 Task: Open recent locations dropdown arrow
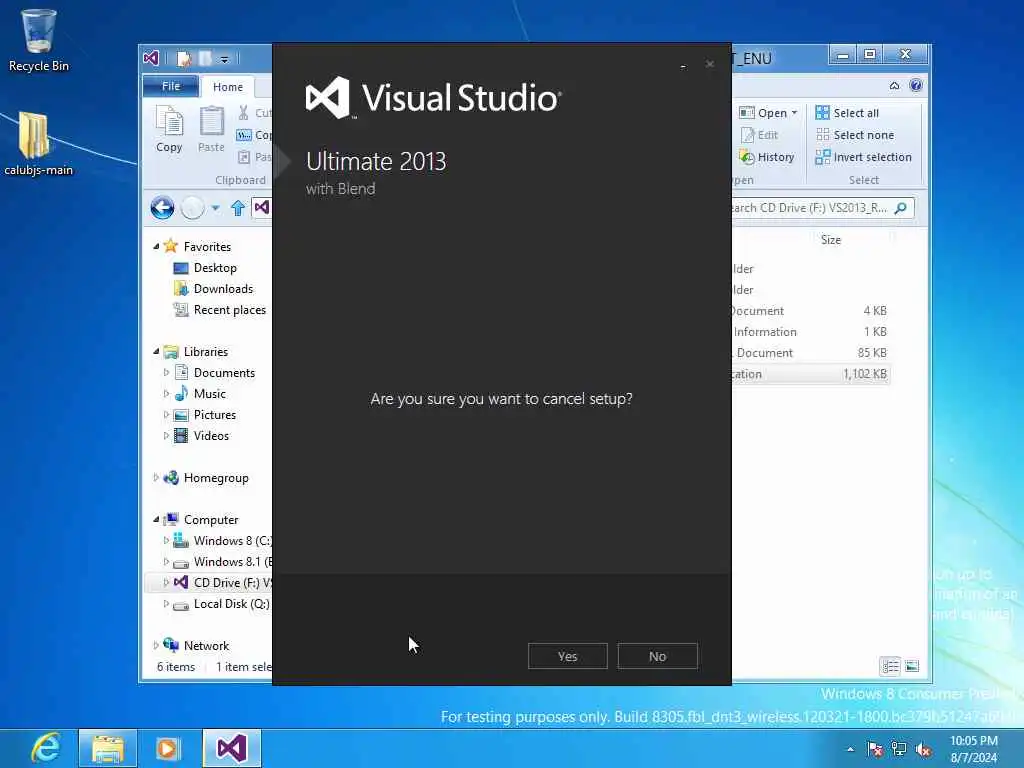tap(216, 208)
